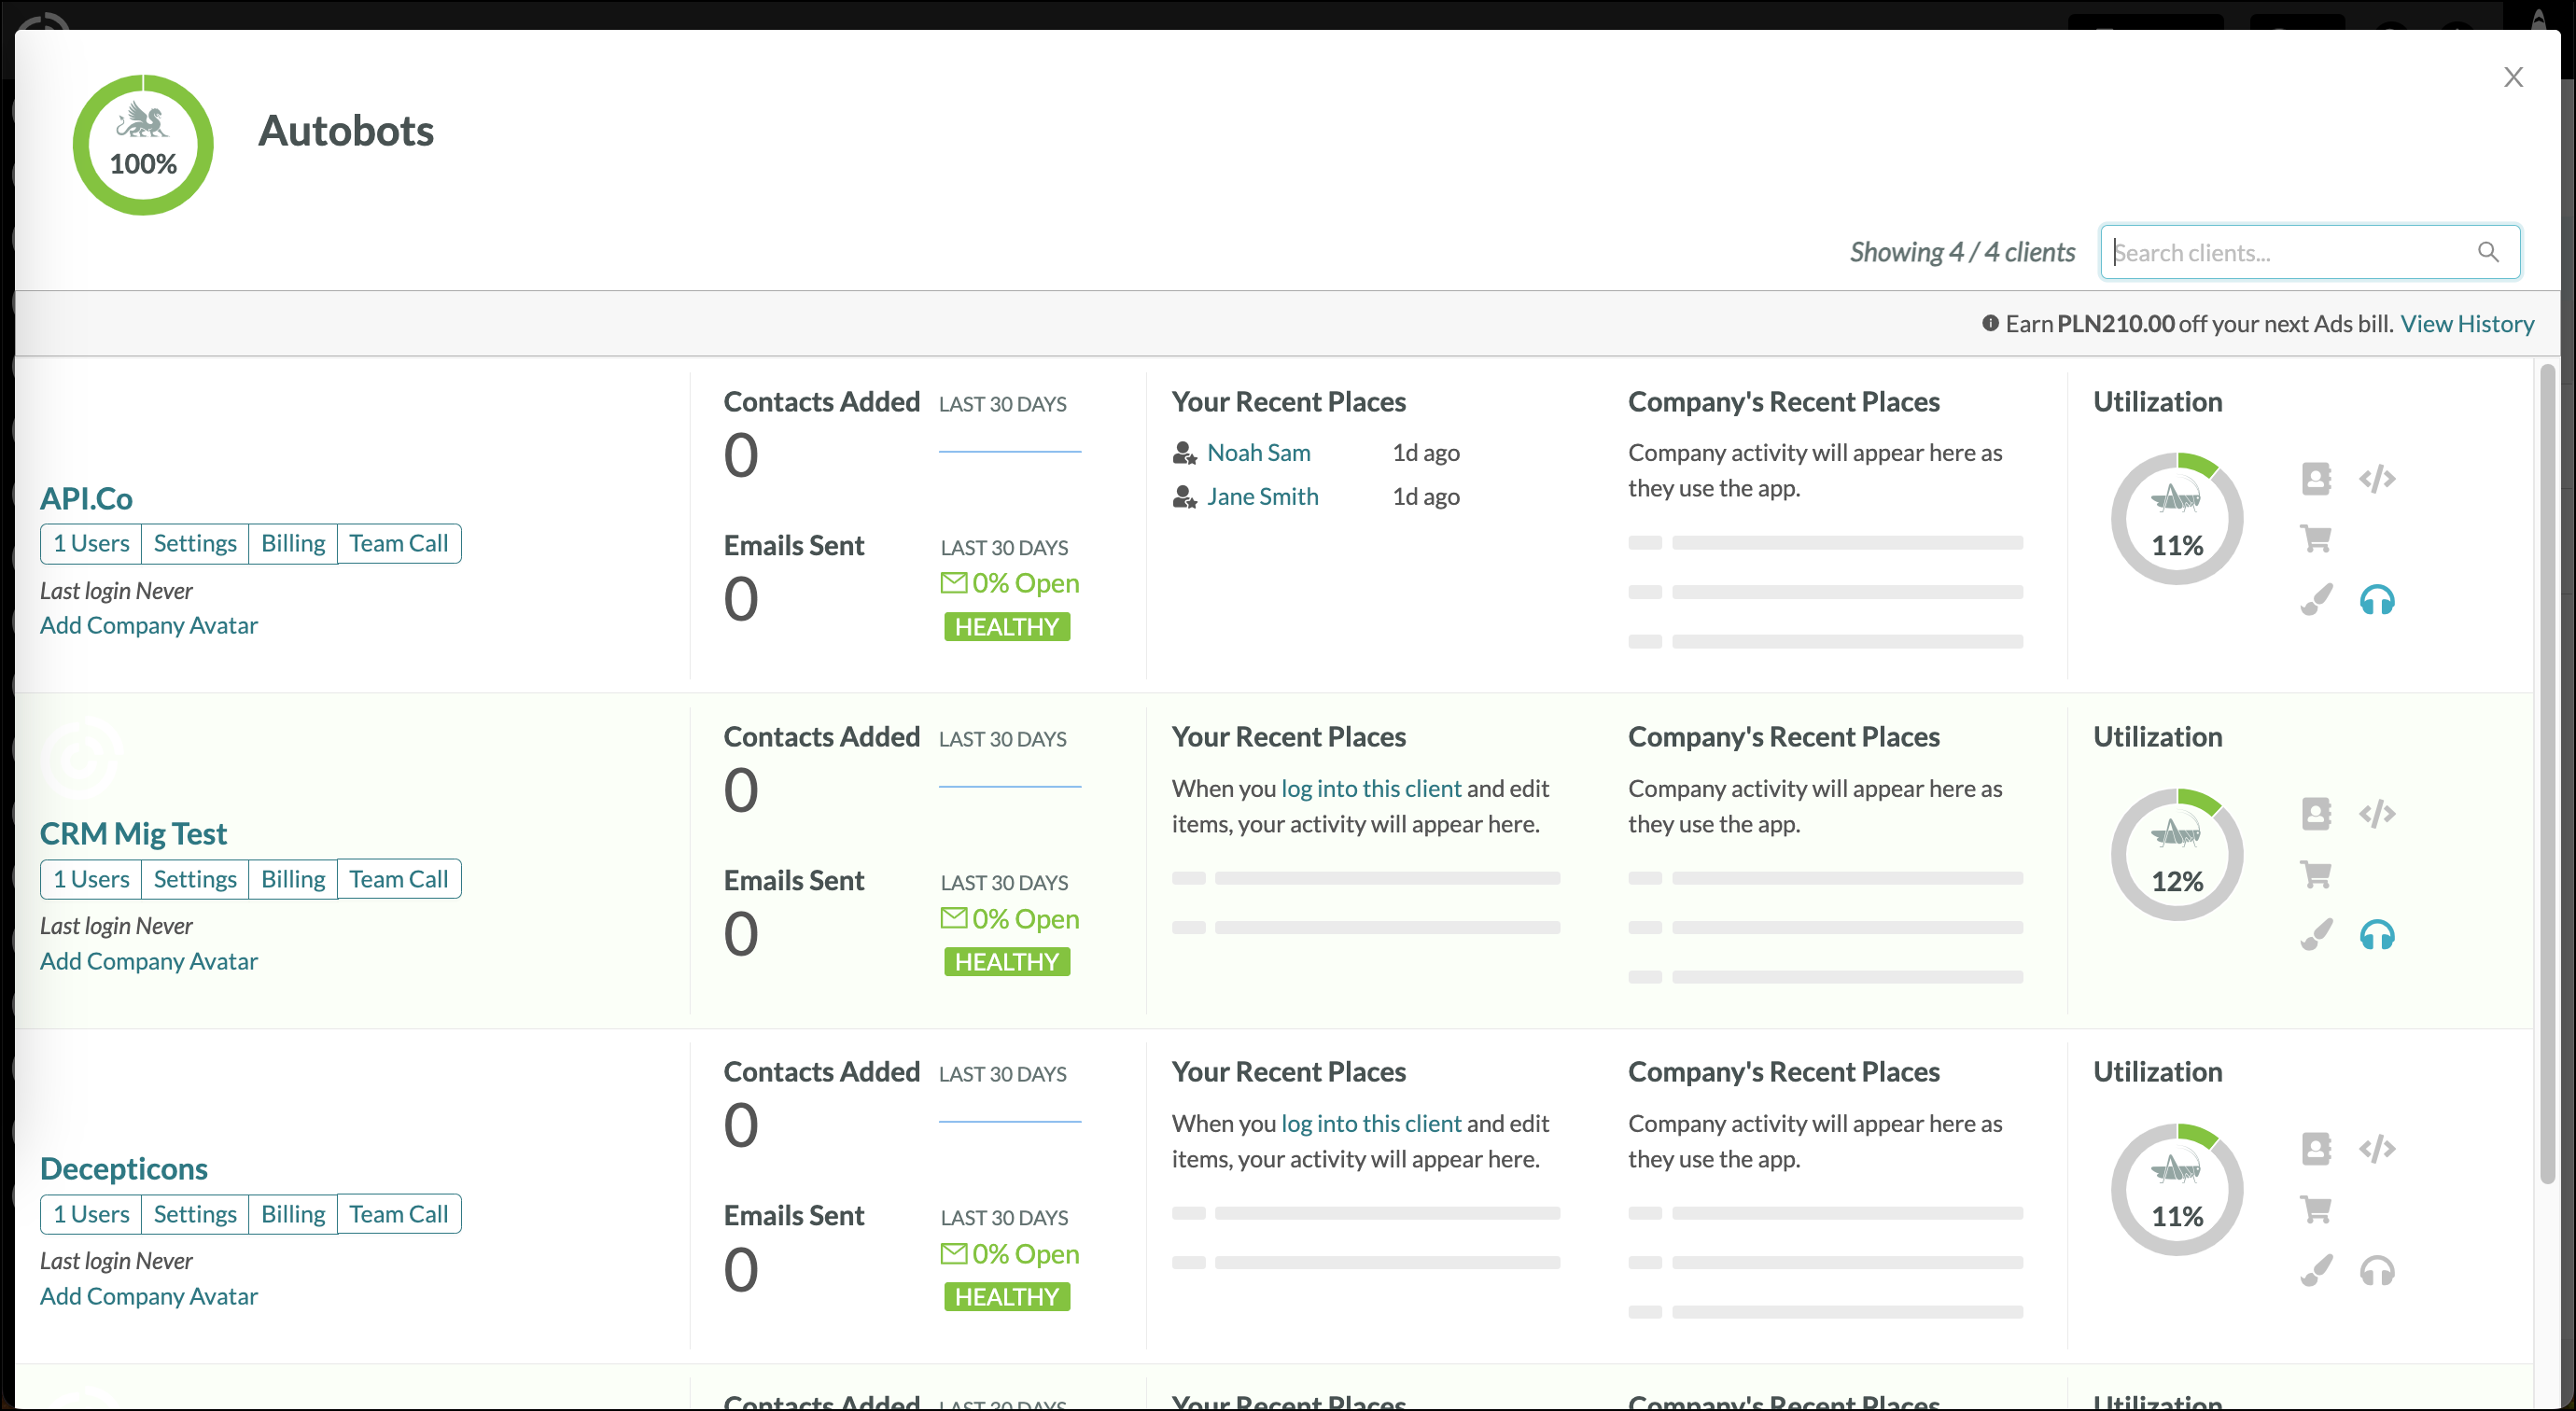Screen dimensions: 2576x1411
Task: Click Decepticons headset icon
Action: [2377, 1271]
